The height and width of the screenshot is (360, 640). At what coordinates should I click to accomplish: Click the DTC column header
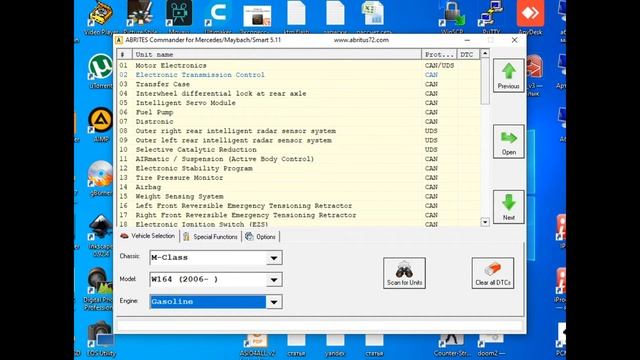point(468,54)
